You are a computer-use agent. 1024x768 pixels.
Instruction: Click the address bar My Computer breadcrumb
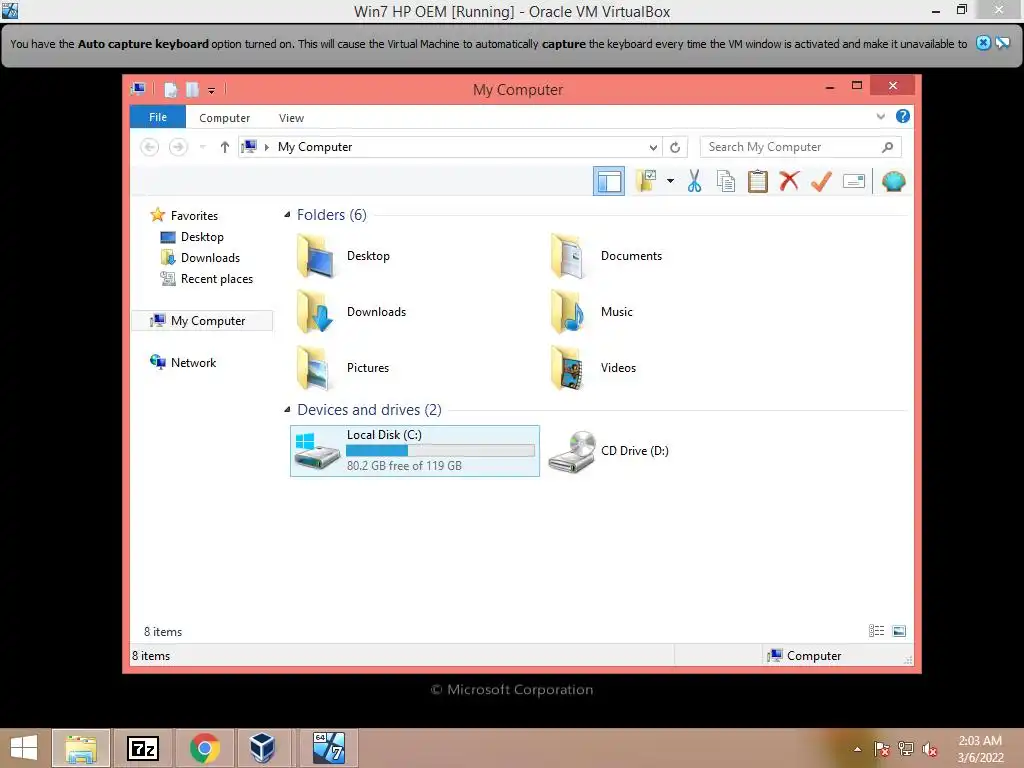315,147
